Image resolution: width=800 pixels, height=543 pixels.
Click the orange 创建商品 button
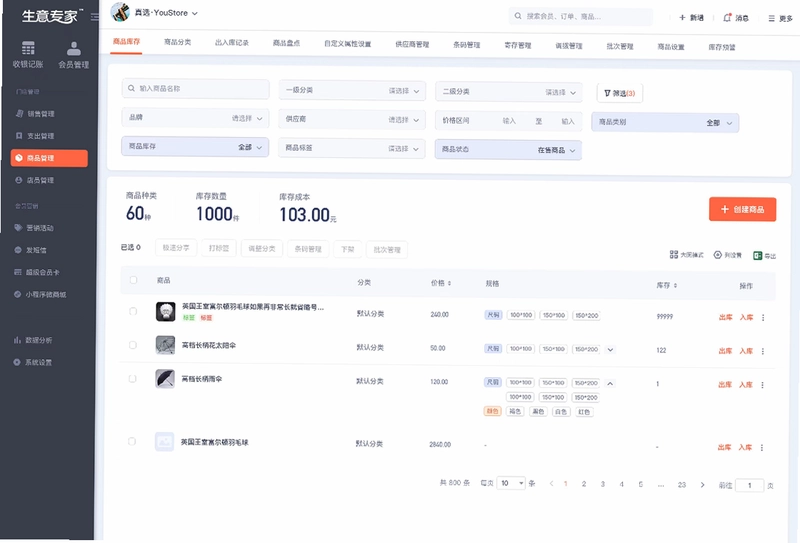(x=742, y=209)
